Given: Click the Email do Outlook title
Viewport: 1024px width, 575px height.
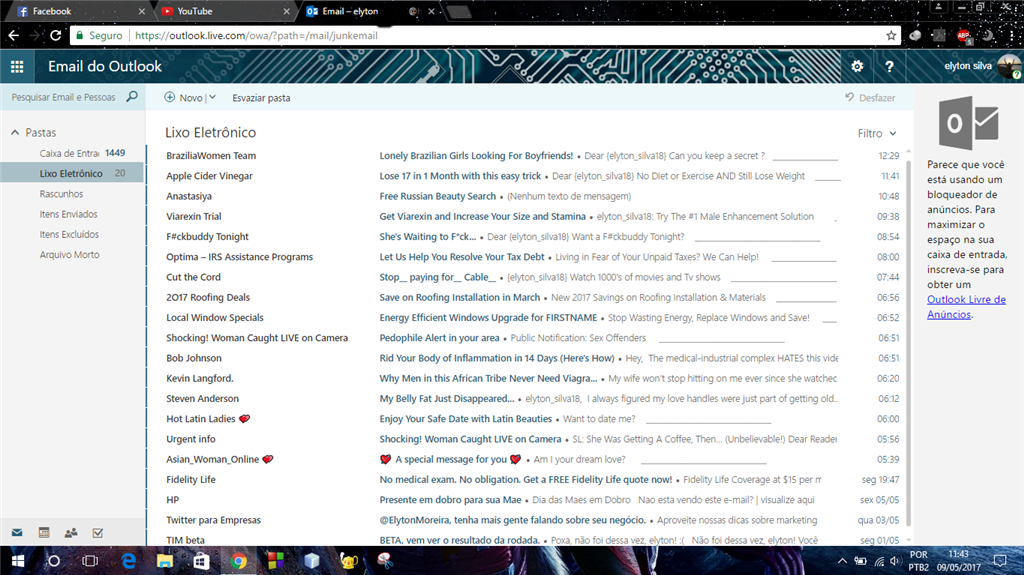Looking at the screenshot, I should (104, 66).
